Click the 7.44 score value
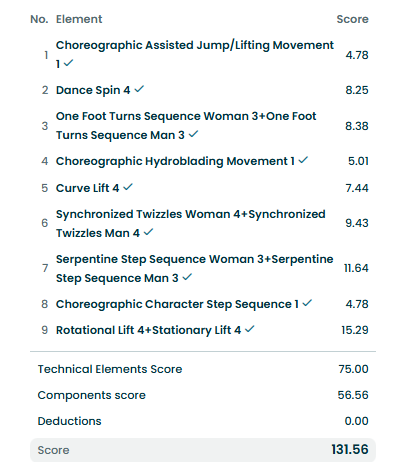This screenshot has width=395, height=462. [357, 188]
